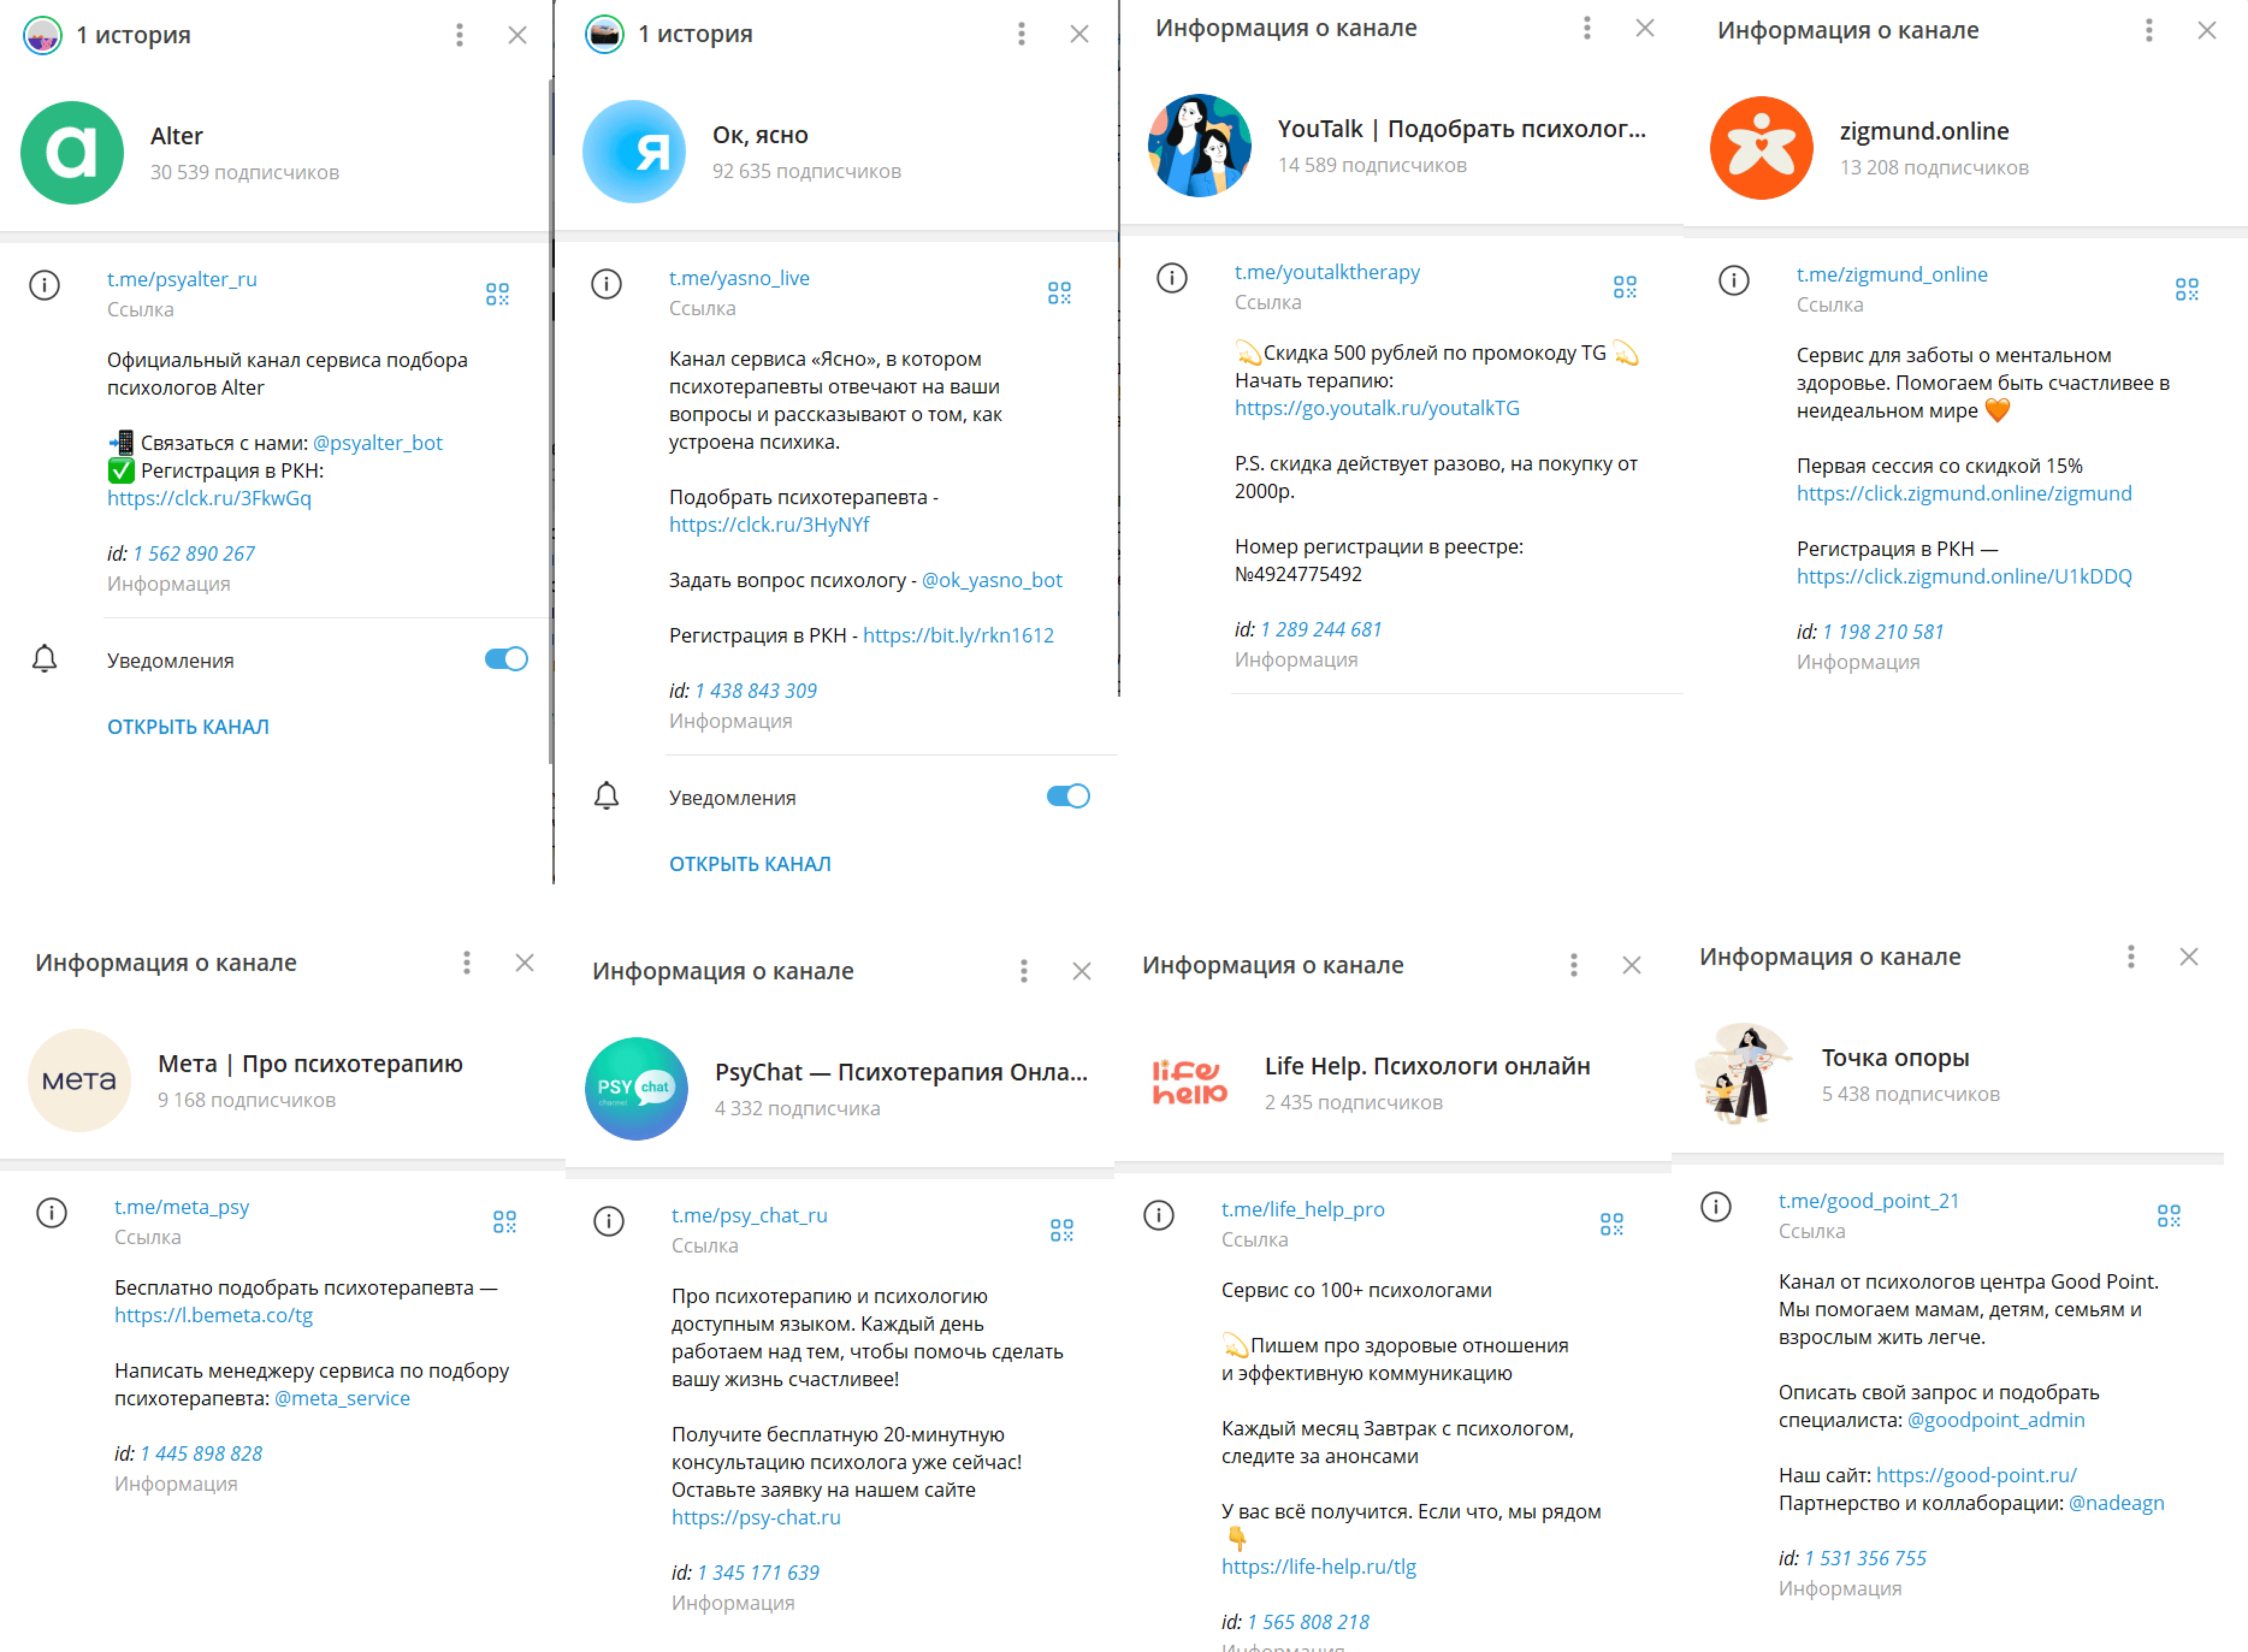Screen dimensions: 2248x1652
Task: Open the @goodpoint_admin mention
Action: coord(1996,1420)
